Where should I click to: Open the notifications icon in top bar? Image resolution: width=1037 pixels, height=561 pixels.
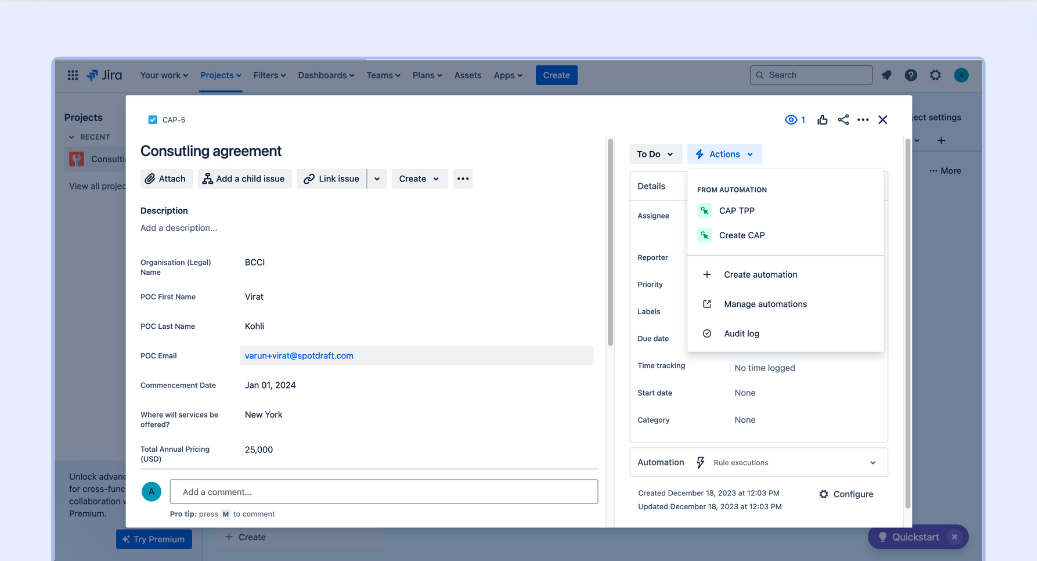886,75
